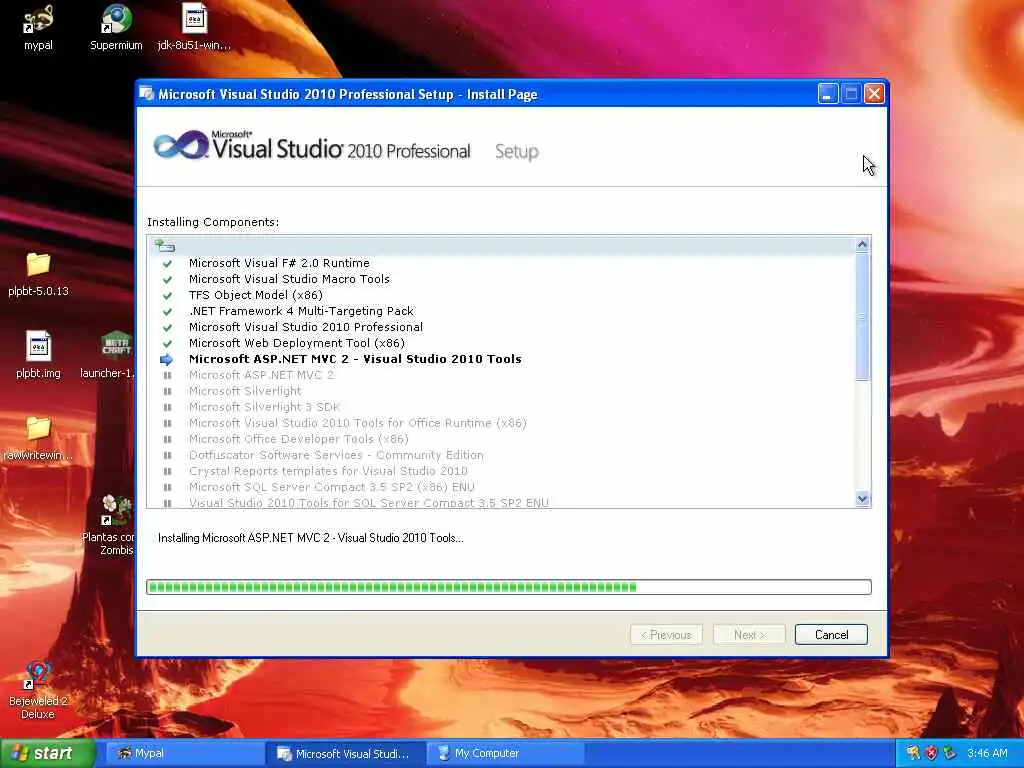Click the drive icon atop component list
The image size is (1024, 768).
tap(165, 246)
